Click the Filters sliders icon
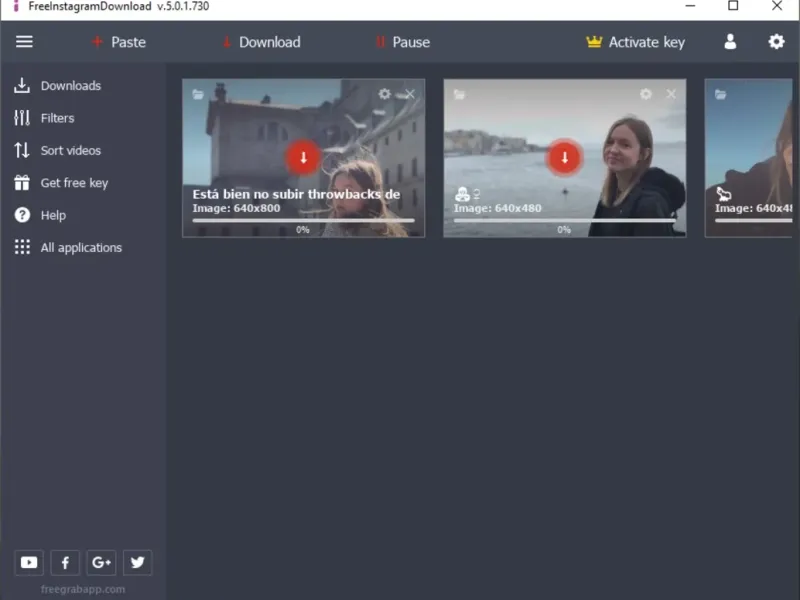The height and width of the screenshot is (600, 800). [22, 118]
